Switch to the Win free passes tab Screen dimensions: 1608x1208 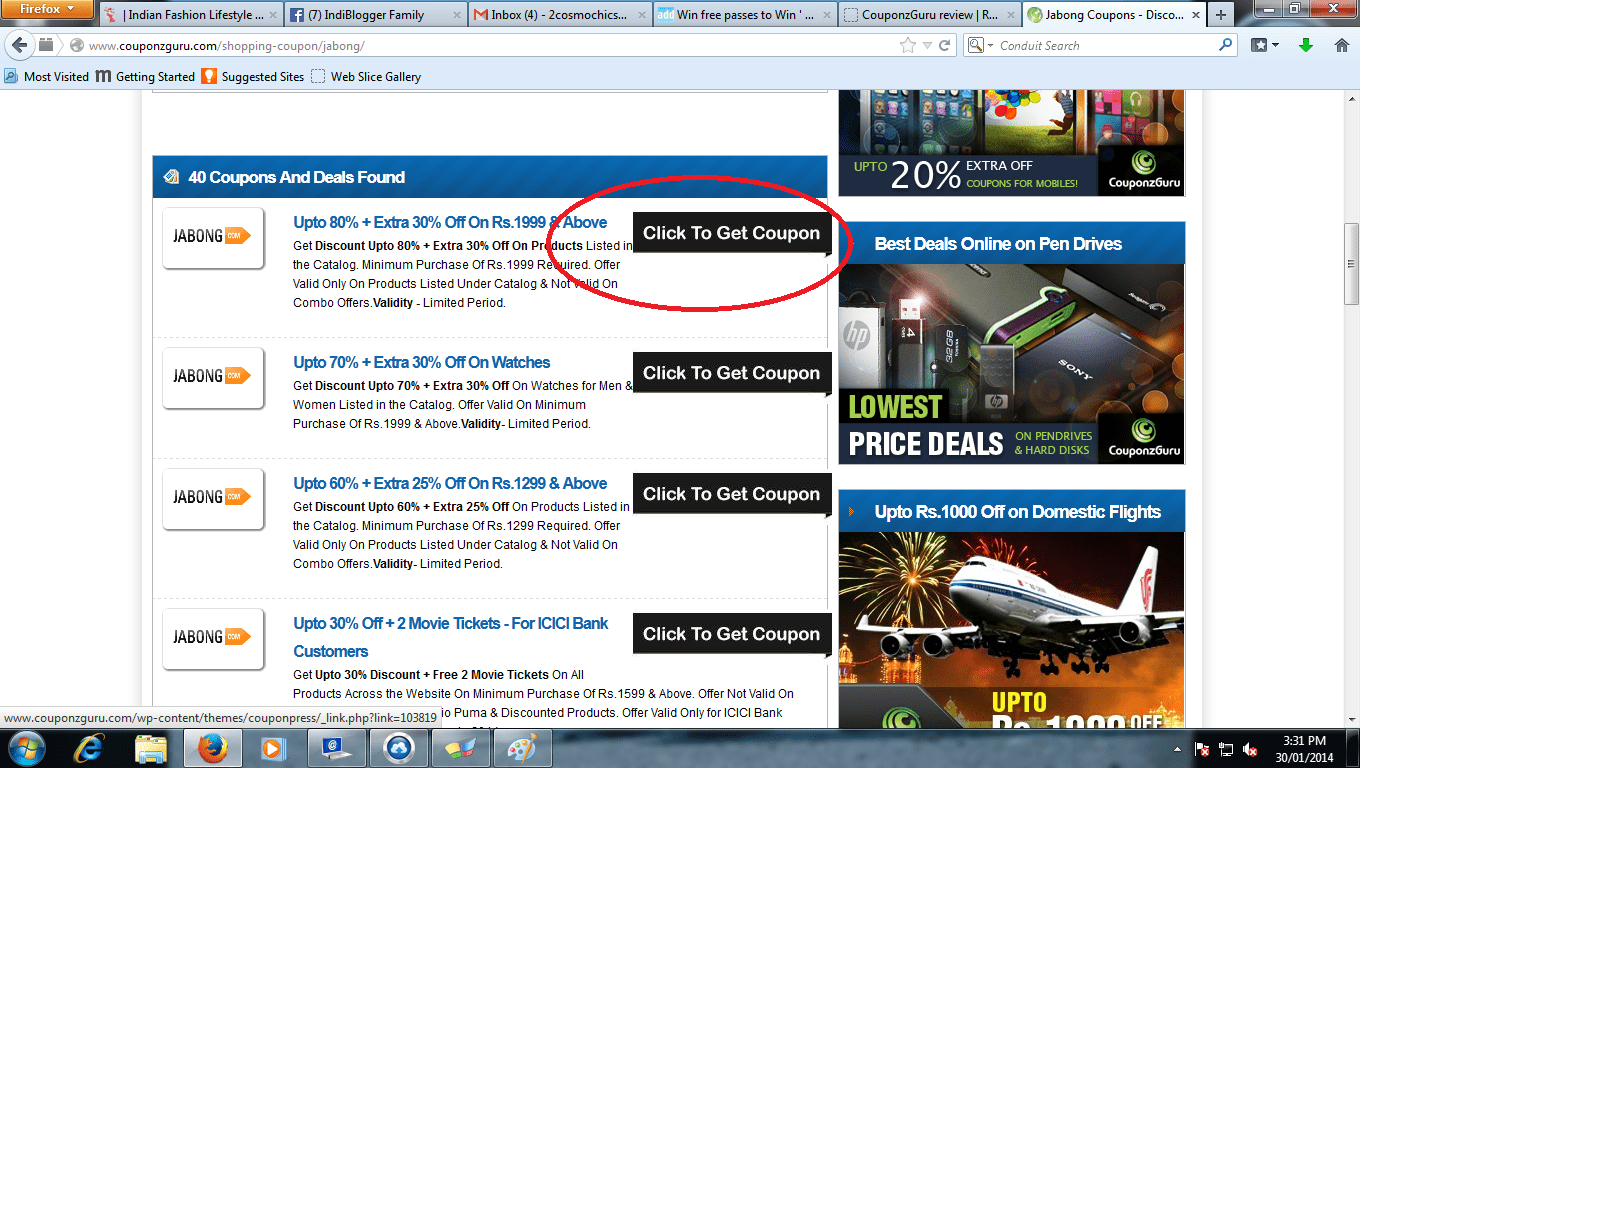(744, 15)
